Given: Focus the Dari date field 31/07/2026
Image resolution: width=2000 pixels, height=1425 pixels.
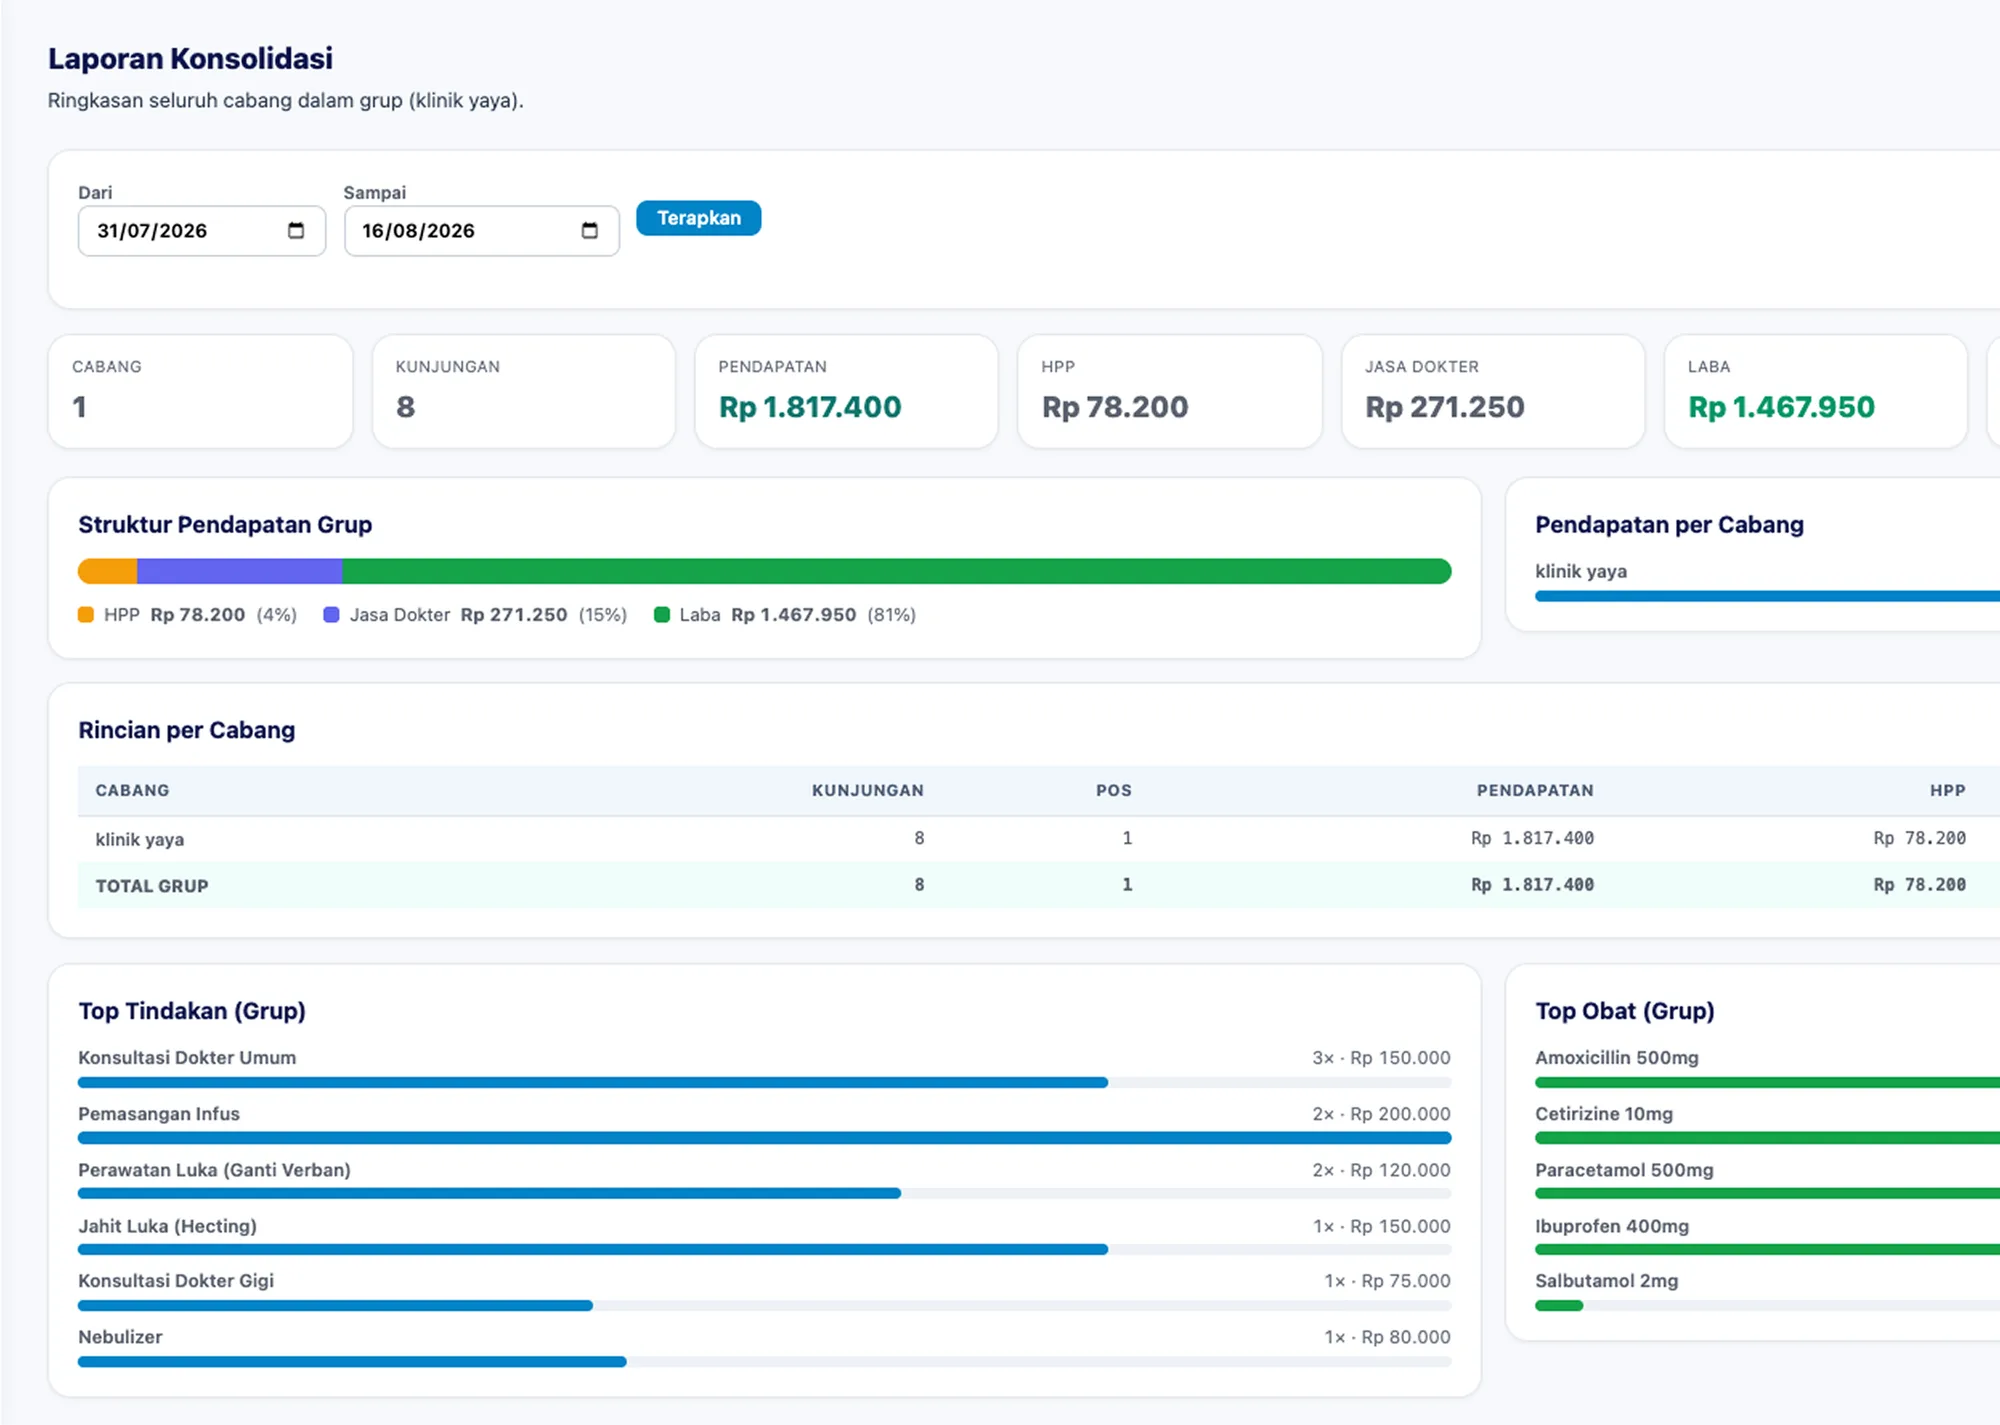Looking at the screenshot, I should click(202, 231).
